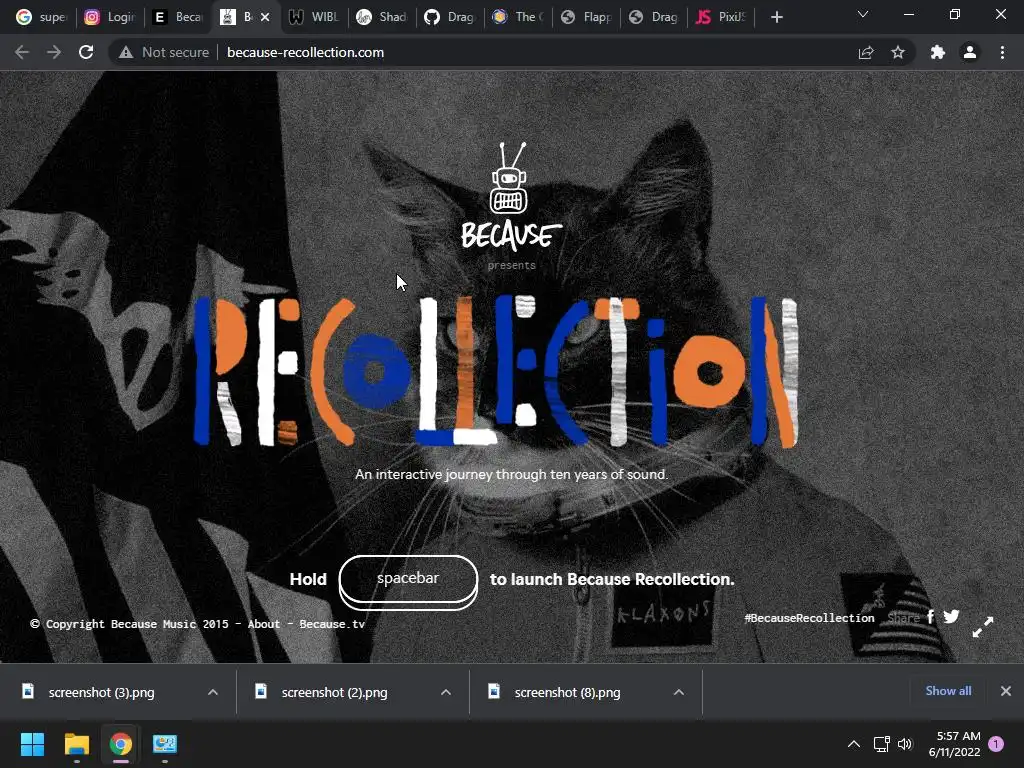1024x768 pixels.
Task: Click the #BecauseRecollection hashtag
Action: coord(809,618)
